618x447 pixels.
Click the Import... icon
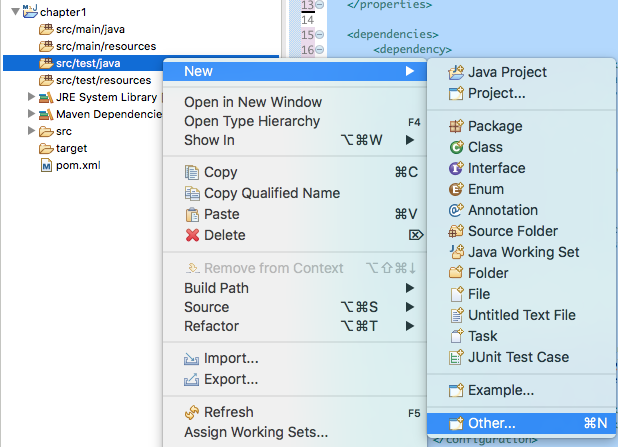tap(192, 359)
